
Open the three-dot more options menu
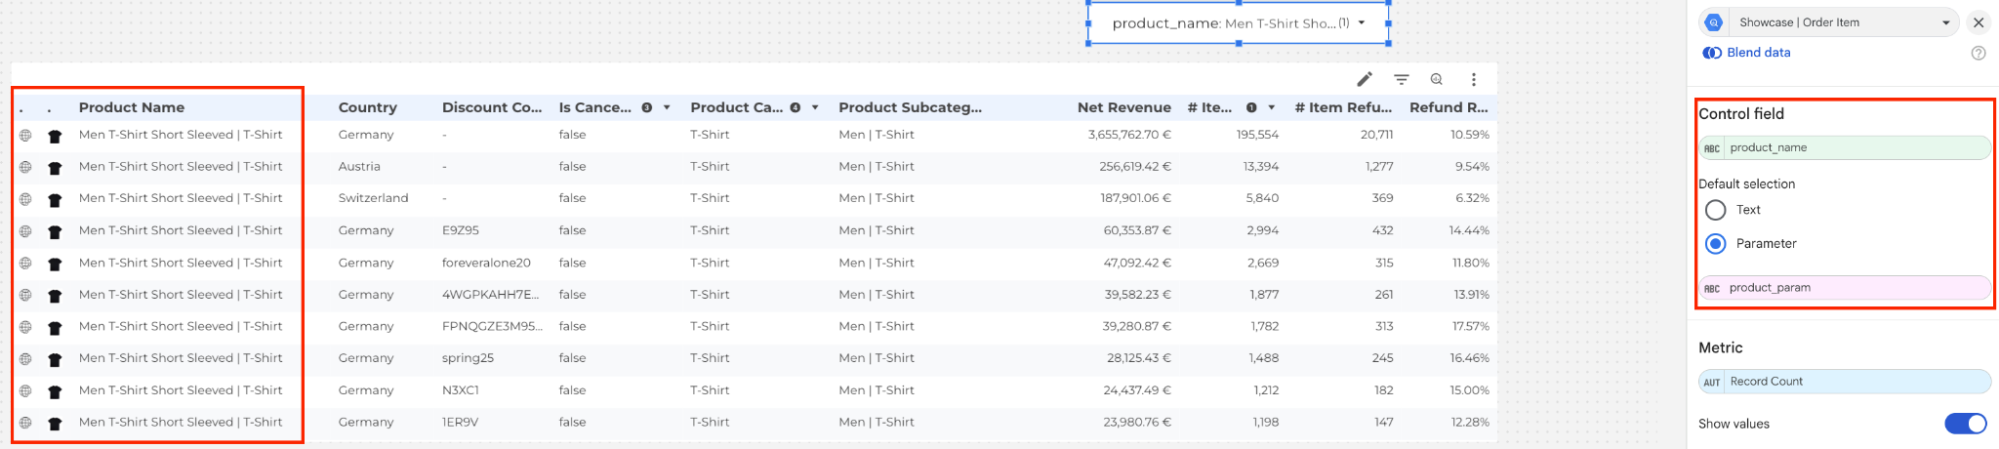(1473, 79)
